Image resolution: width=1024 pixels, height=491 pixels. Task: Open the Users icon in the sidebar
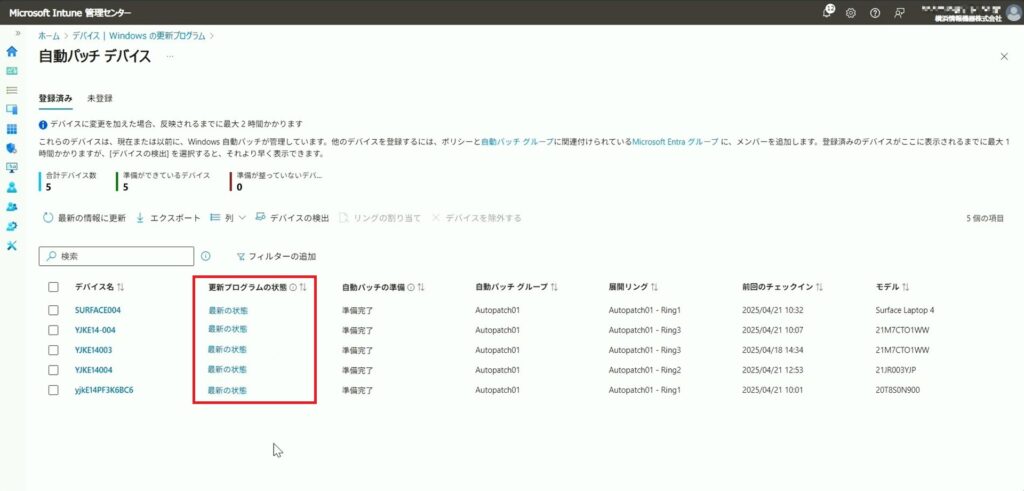click(x=11, y=187)
